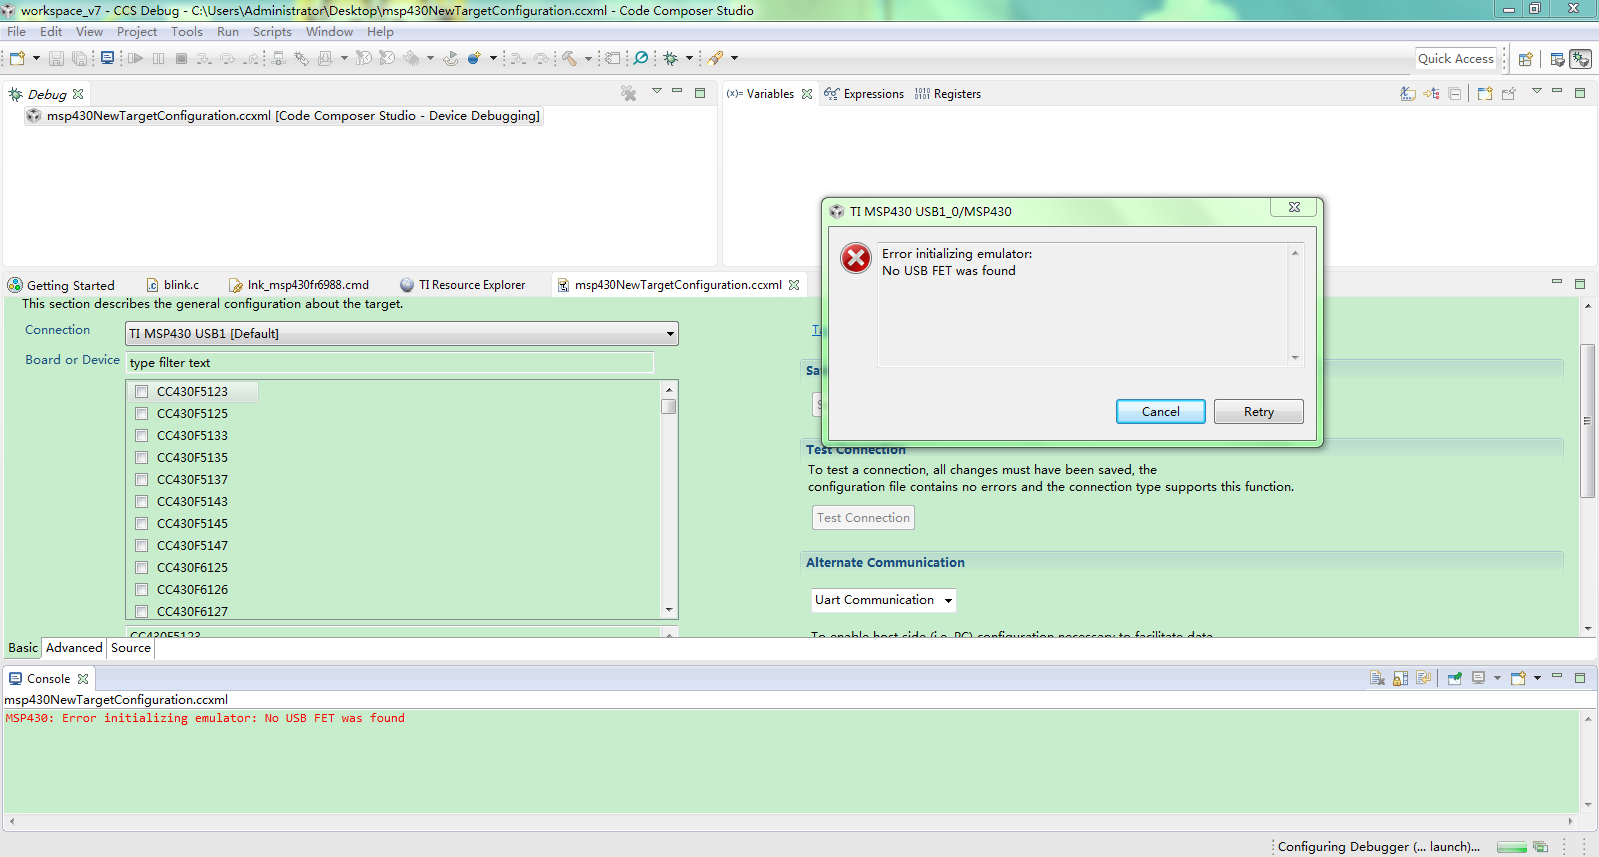Check the CC430F5125 device checkbox
Viewport: 1599px width, 857px height.
tap(142, 414)
